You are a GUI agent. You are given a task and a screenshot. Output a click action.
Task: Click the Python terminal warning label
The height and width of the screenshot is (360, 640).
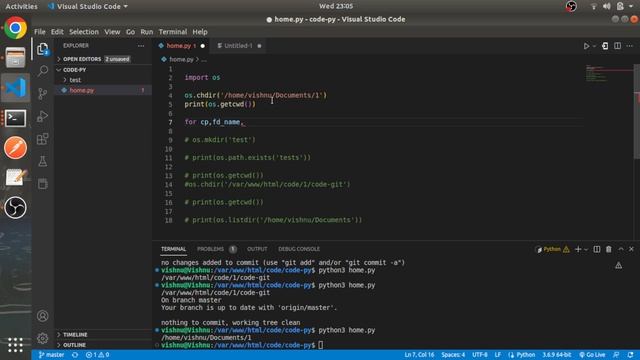(x=552, y=249)
